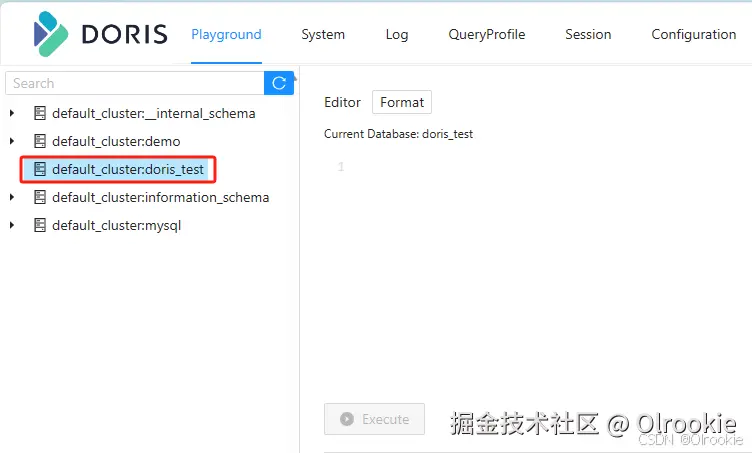752x453 pixels.
Task: Expand the default_cluster:mysql tree node
Action: coord(12,225)
